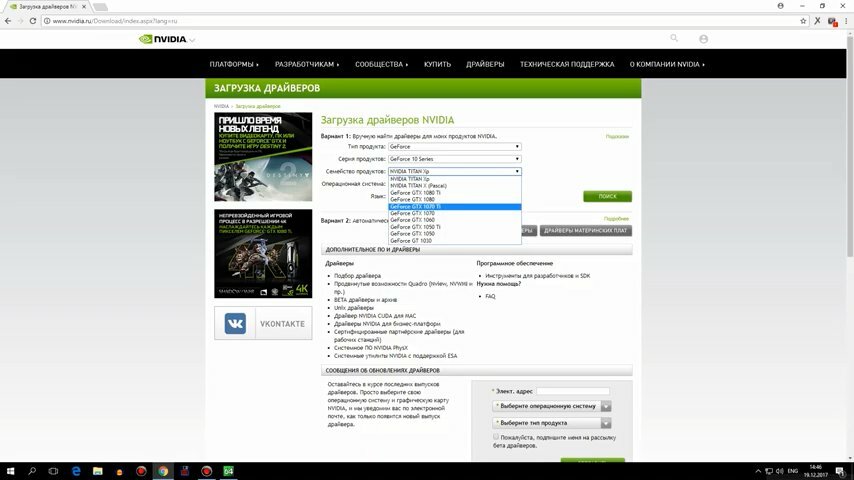Click the NVIDIA breadcrumb link

tap(221, 106)
